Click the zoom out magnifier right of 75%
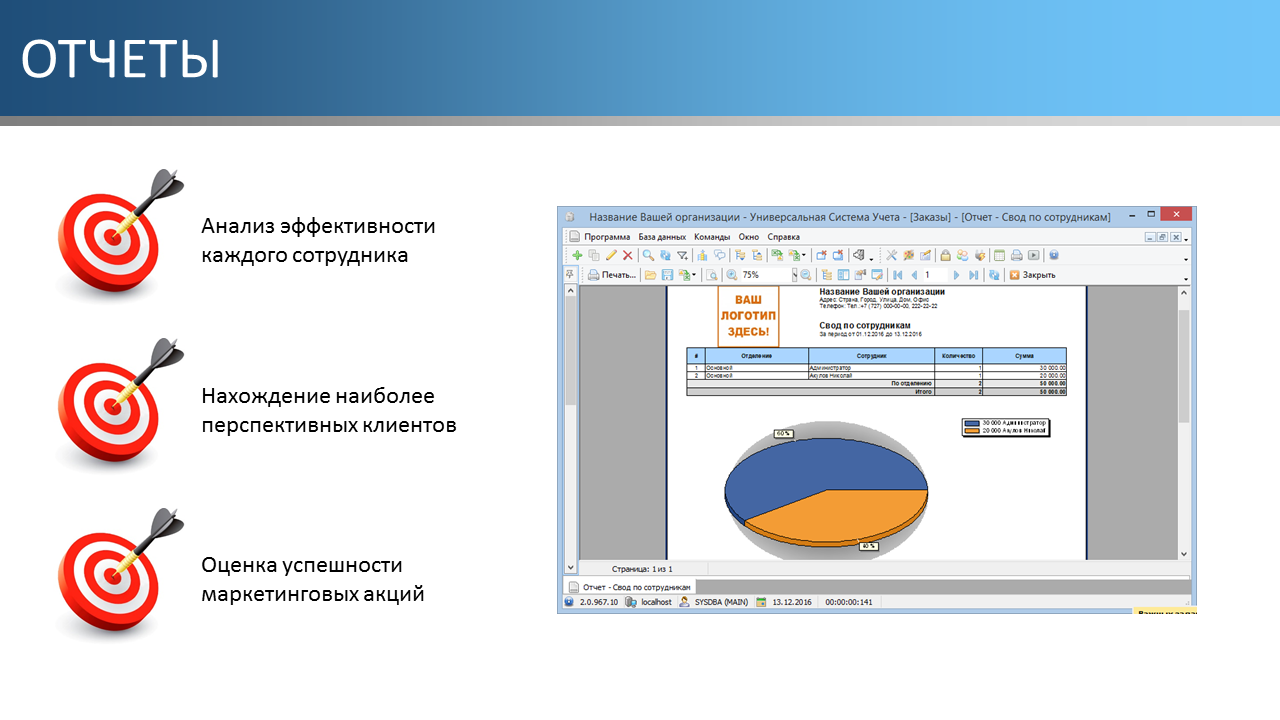This screenshot has height=720, width=1280. 805,275
